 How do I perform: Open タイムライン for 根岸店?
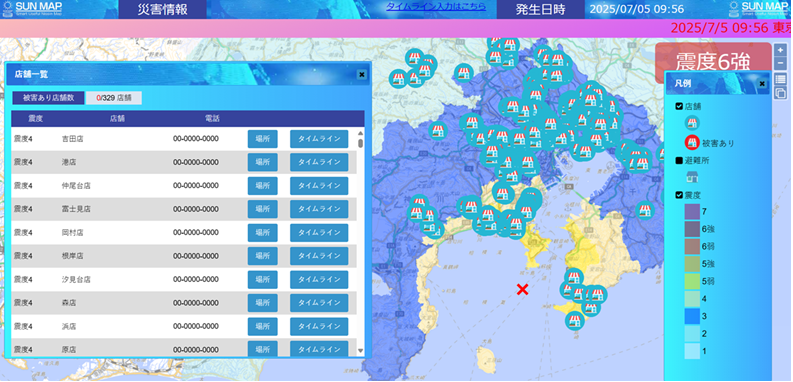[319, 256]
